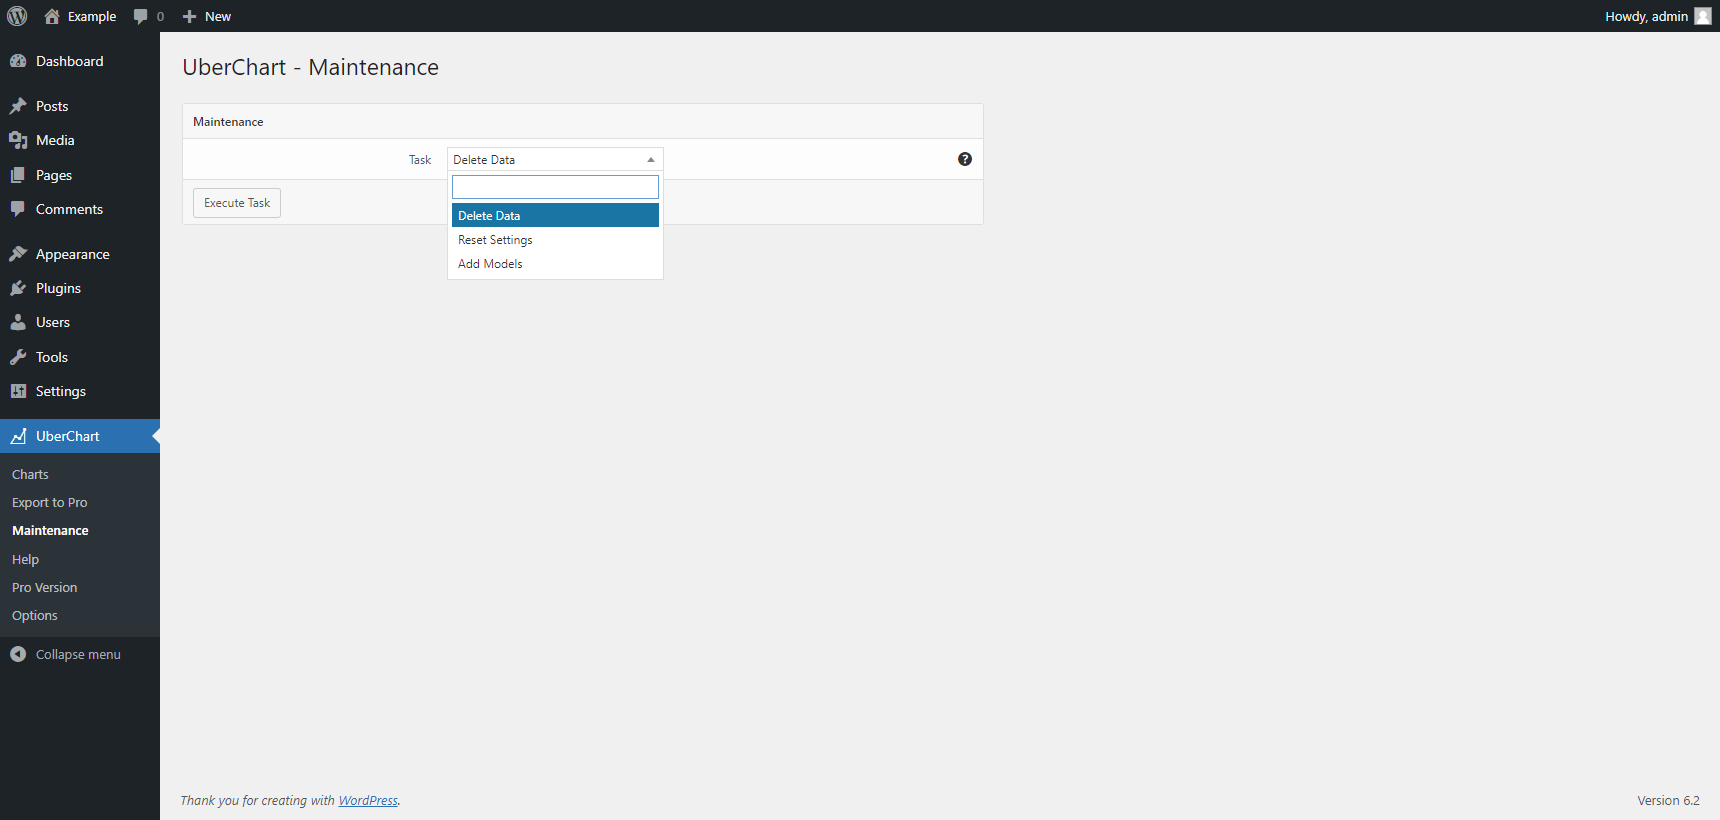Click the Pages icon in sidebar
The width and height of the screenshot is (1720, 820).
coord(18,175)
